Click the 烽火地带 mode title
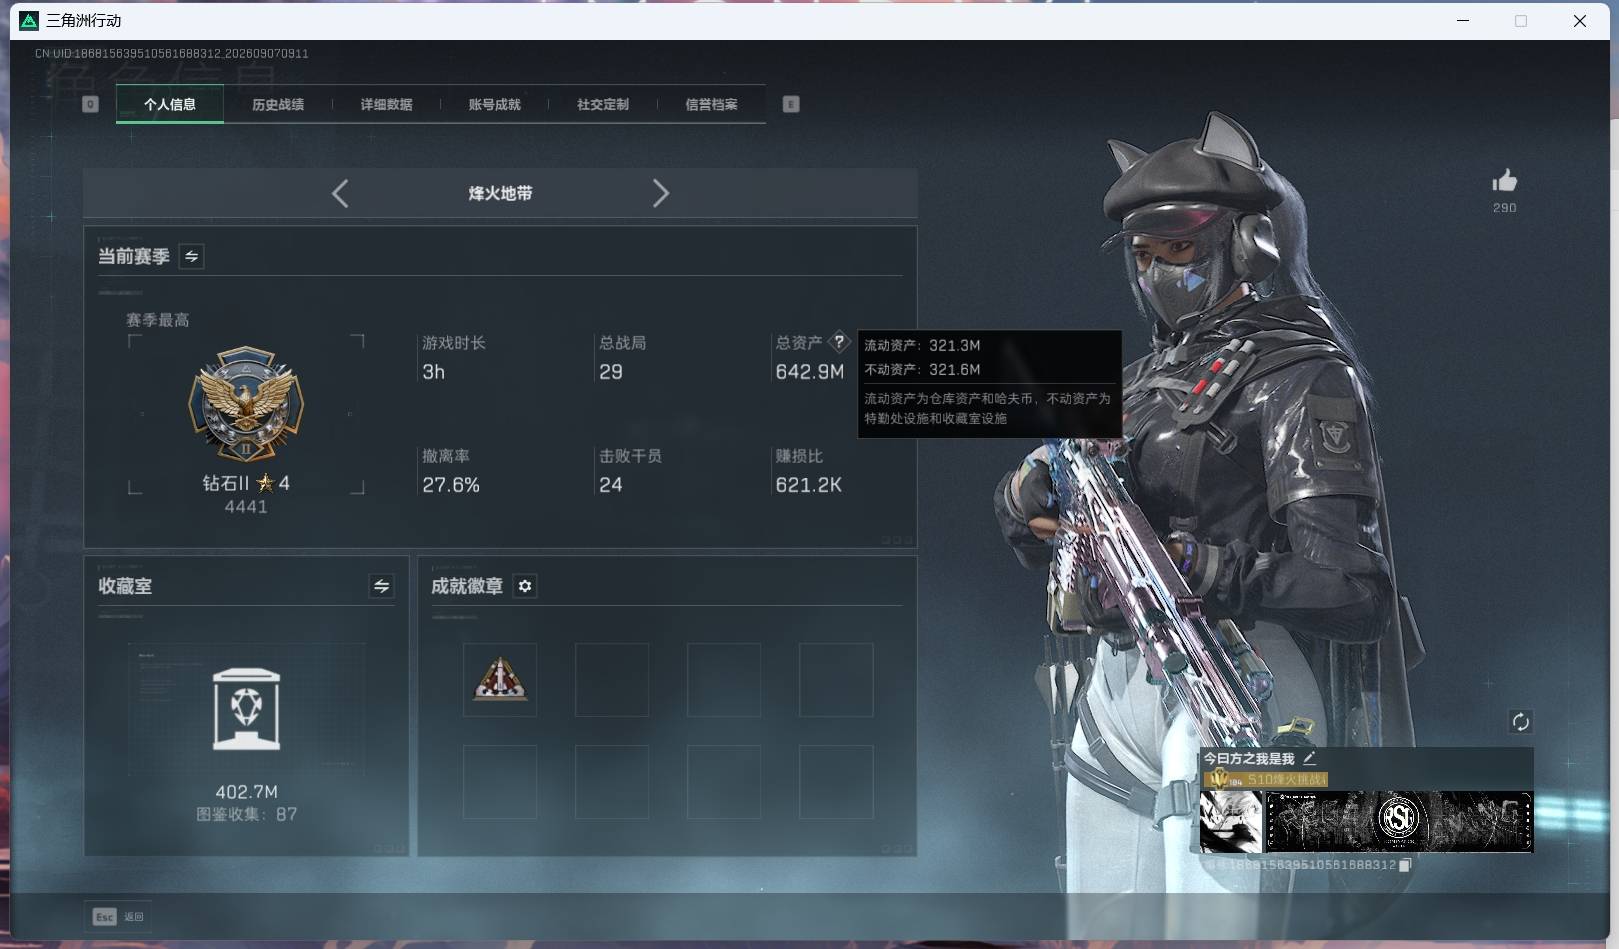This screenshot has height=949, width=1619. (500, 193)
